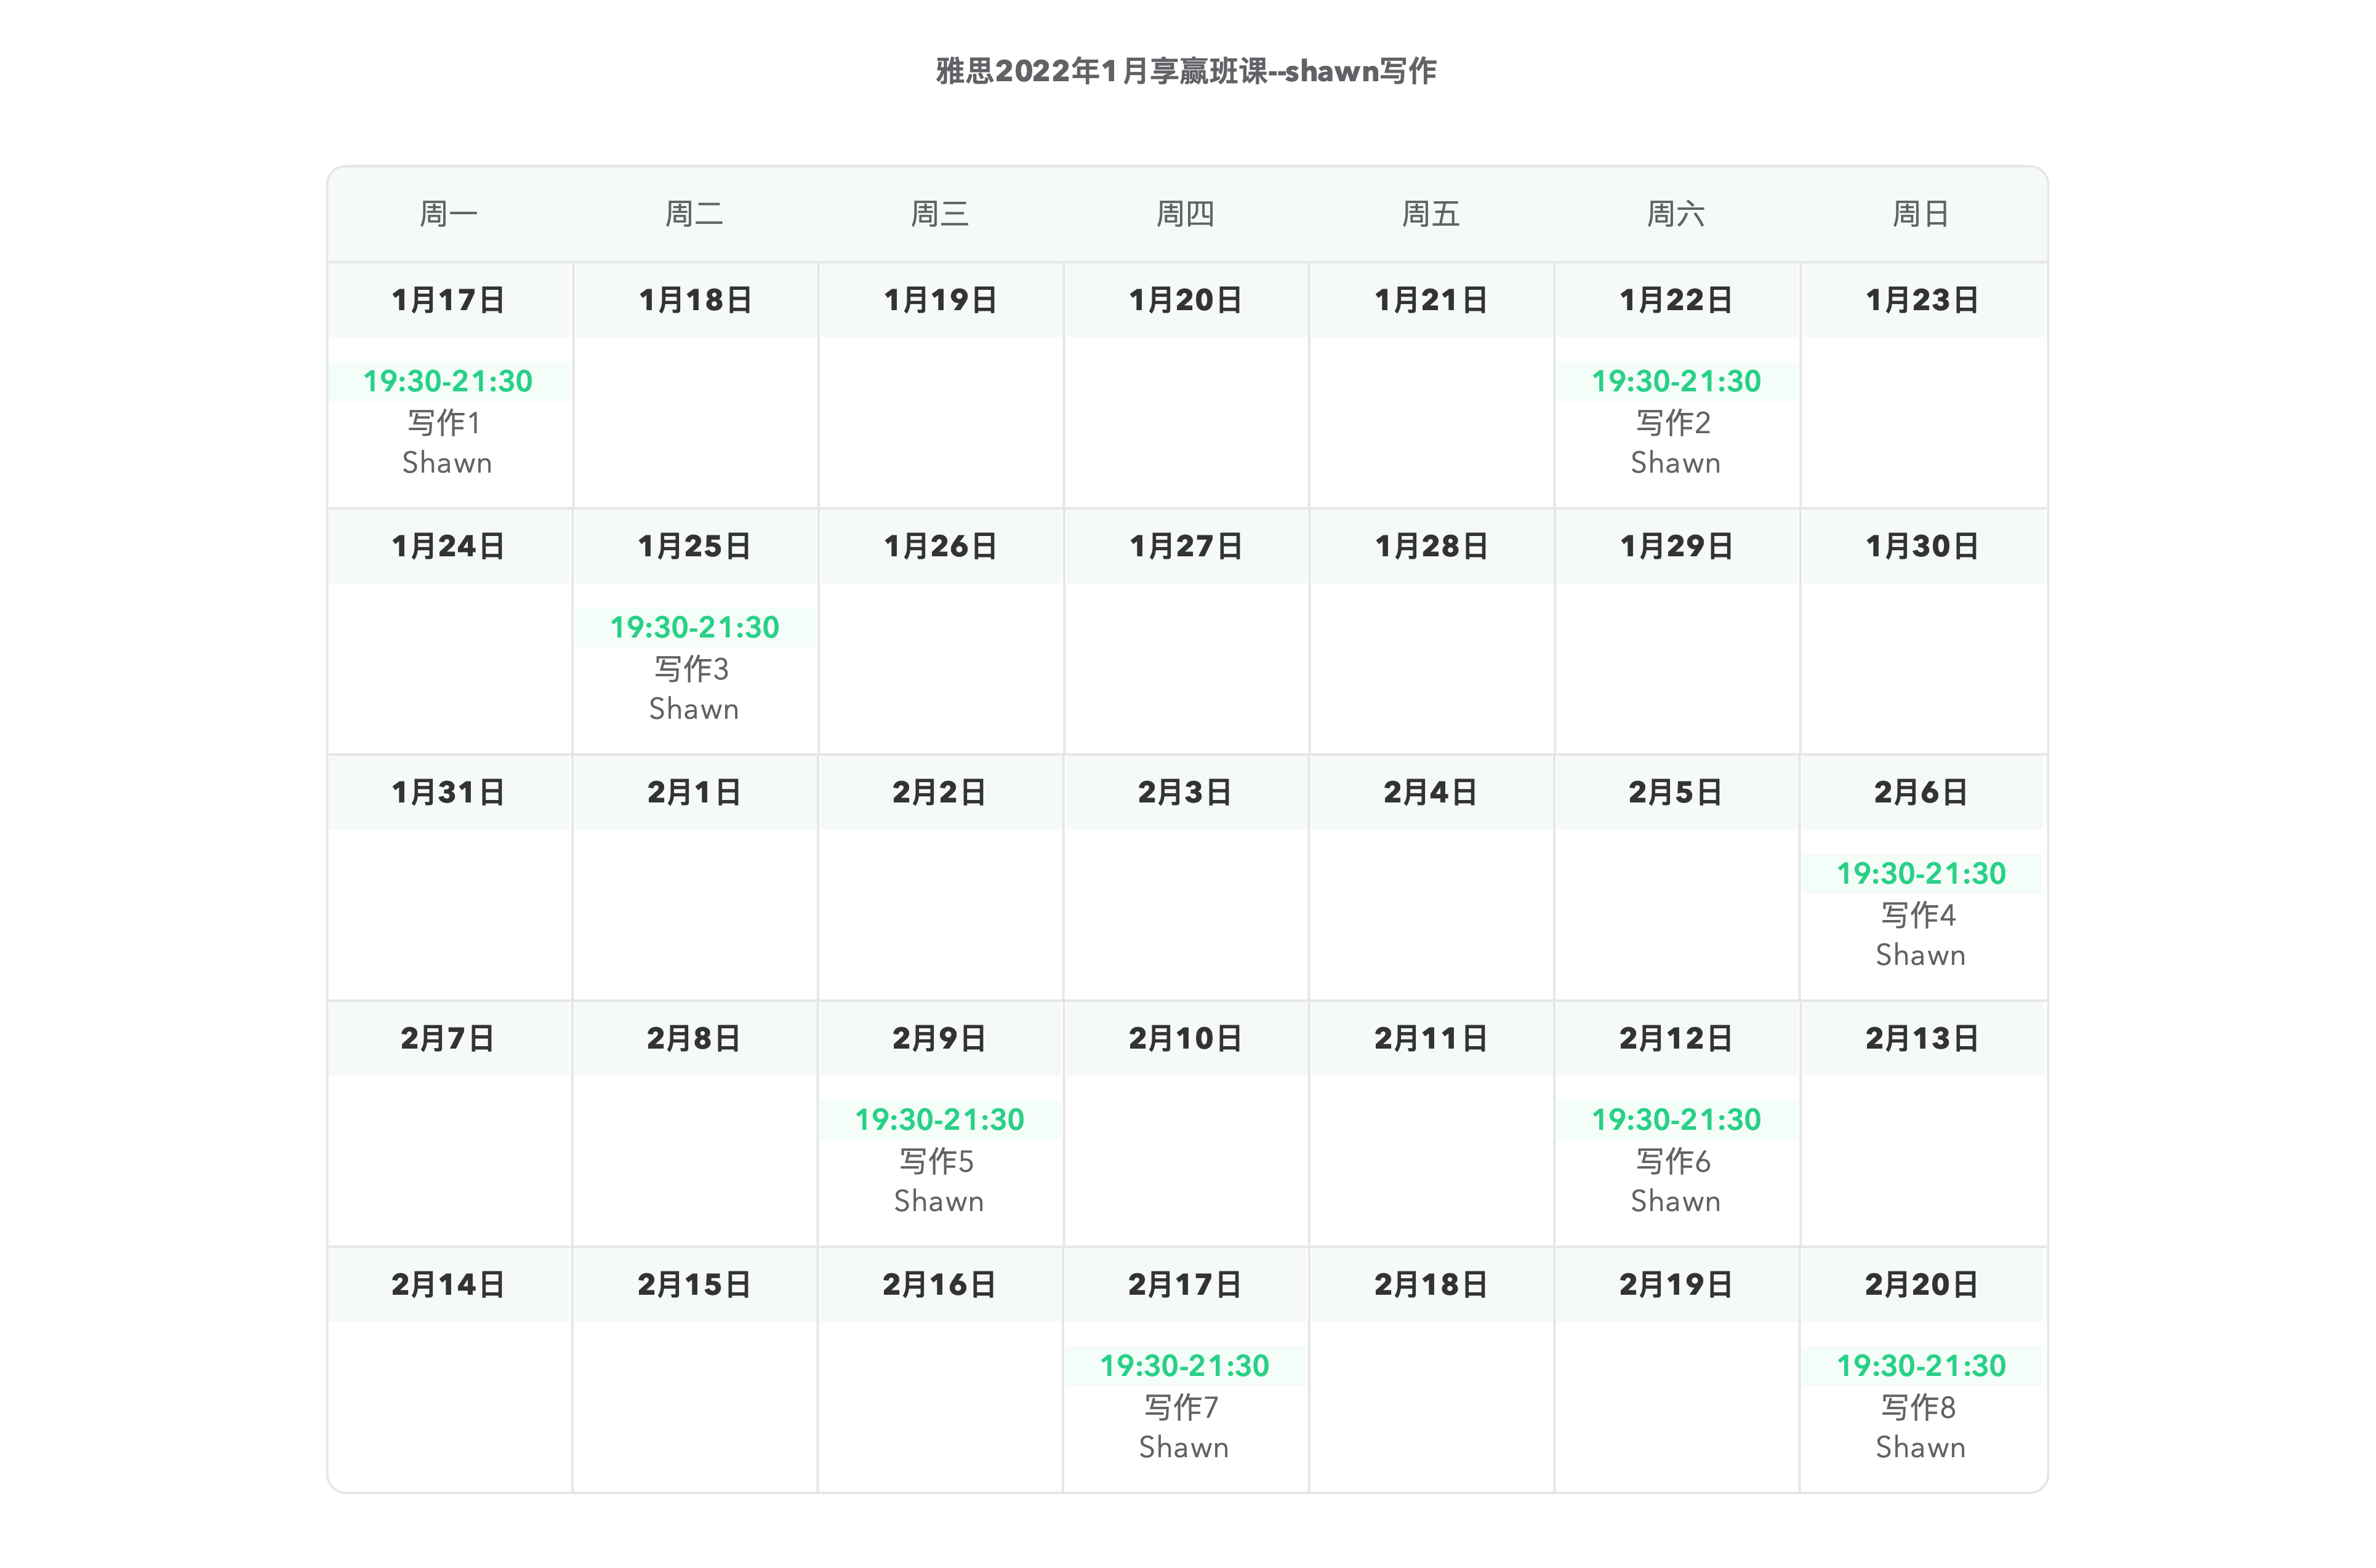Open the 写作5 session on 2月9日
The image size is (2376, 1568).
point(937,1161)
